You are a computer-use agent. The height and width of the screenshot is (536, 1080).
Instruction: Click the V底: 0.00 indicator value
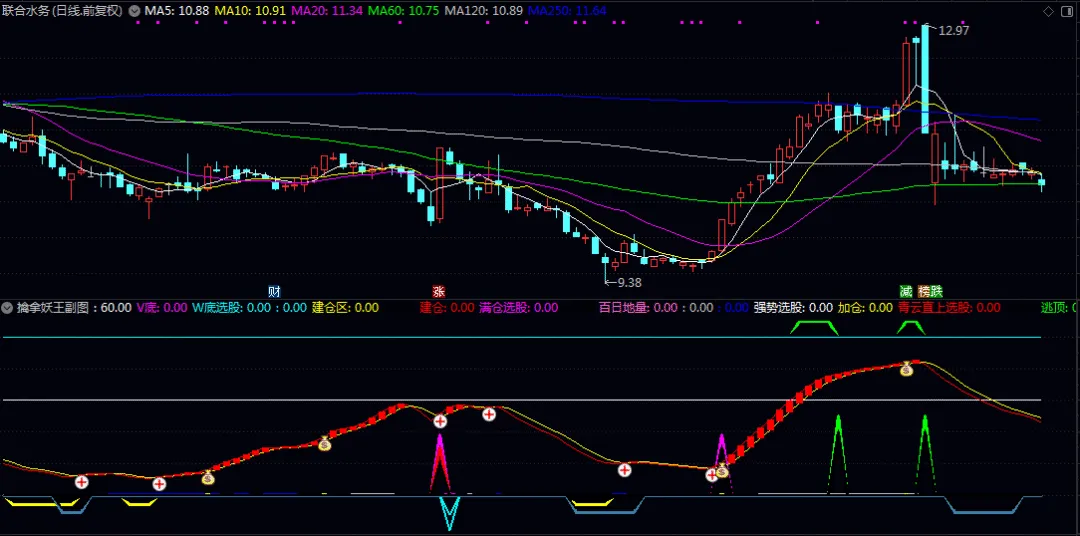(x=162, y=307)
